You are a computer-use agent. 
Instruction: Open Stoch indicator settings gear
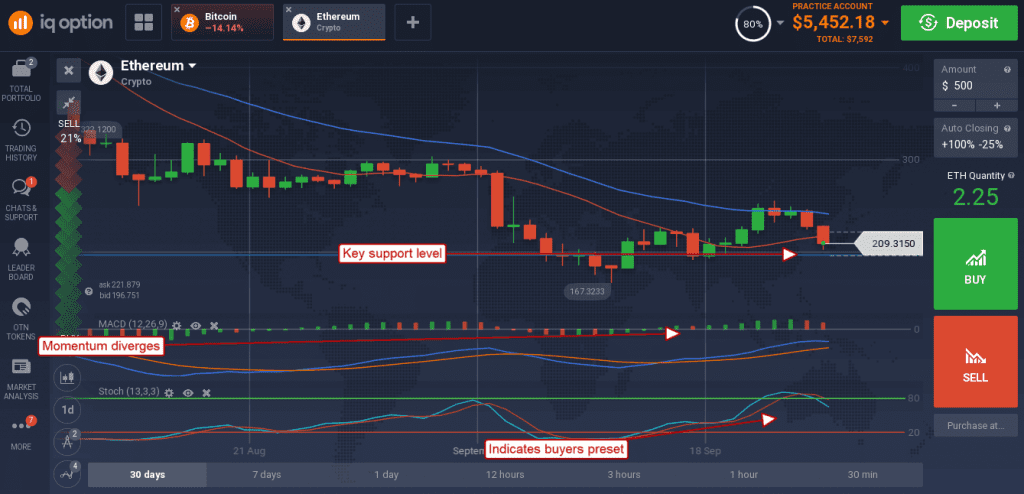coord(169,393)
